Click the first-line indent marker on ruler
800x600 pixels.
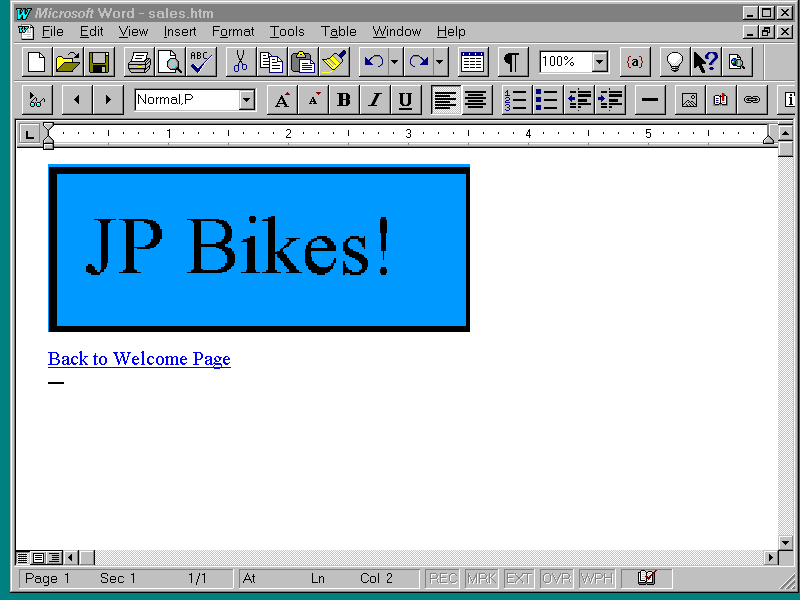pyautogui.click(x=48, y=128)
